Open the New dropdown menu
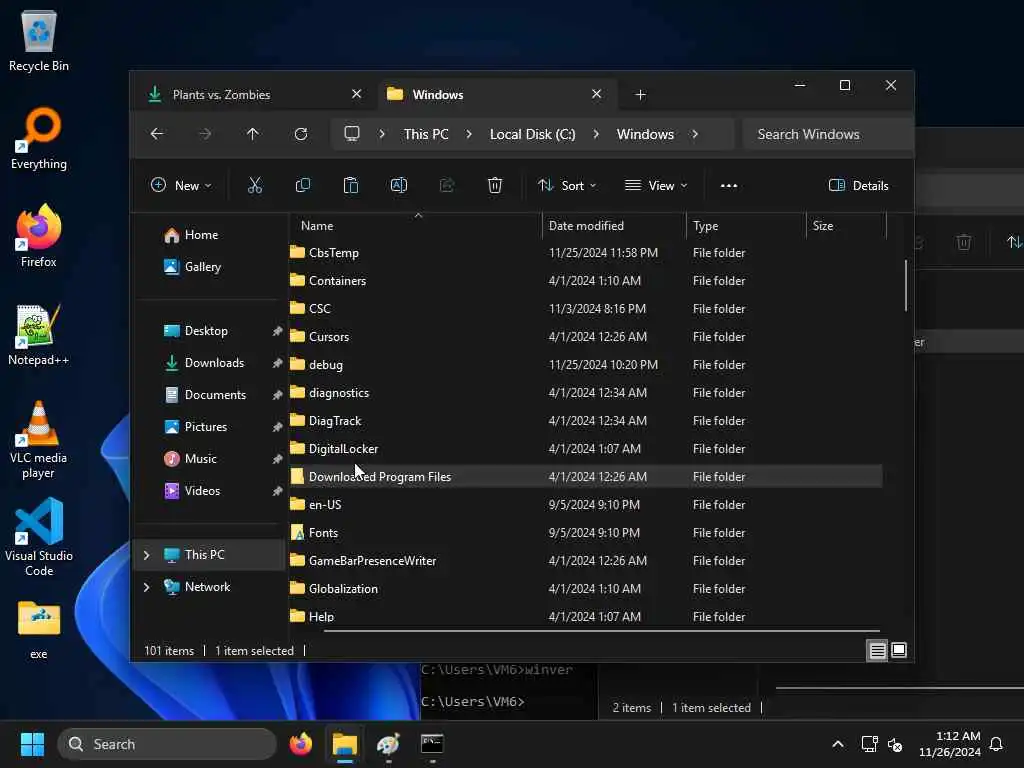The width and height of the screenshot is (1024, 768). 181,185
